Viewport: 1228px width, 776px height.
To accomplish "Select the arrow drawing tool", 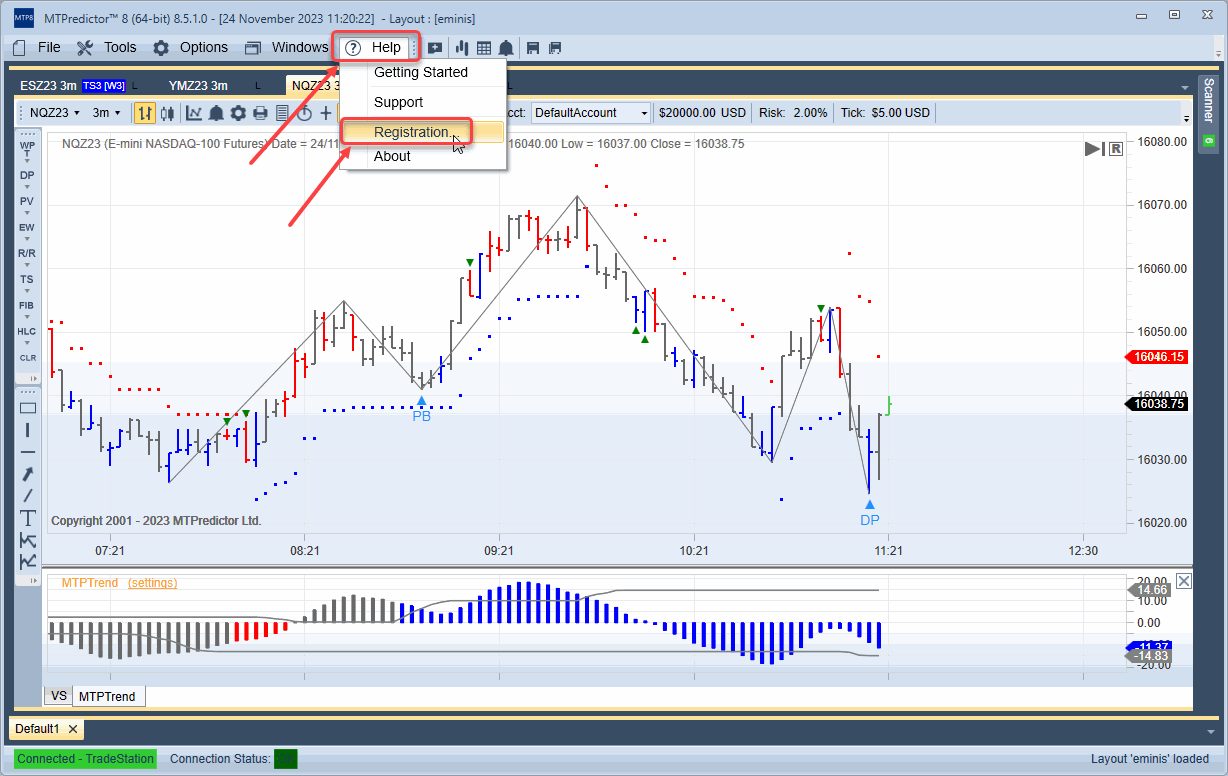I will coord(28,473).
